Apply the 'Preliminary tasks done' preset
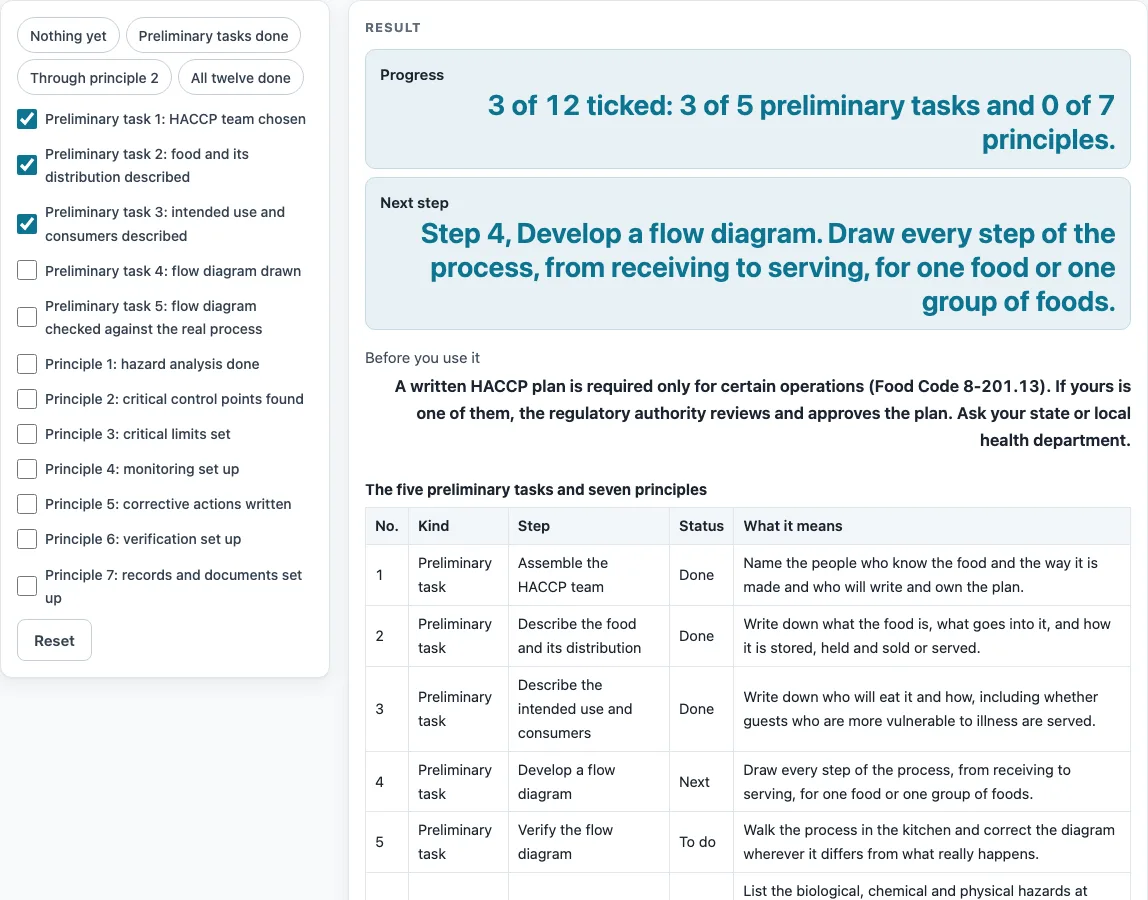This screenshot has width=1148, height=900. 213,36
